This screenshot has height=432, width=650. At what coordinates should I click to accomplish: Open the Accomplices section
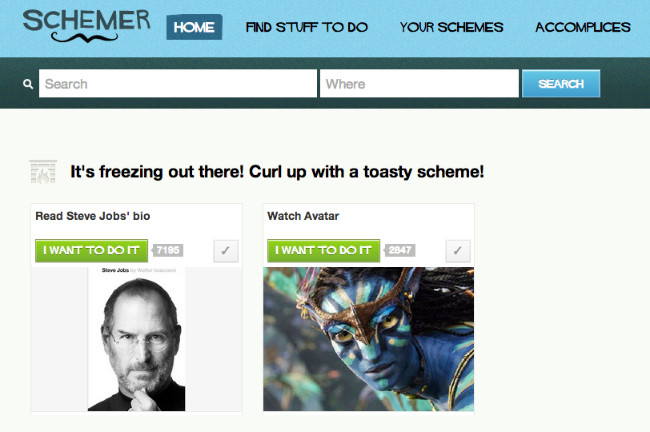[x=583, y=27]
